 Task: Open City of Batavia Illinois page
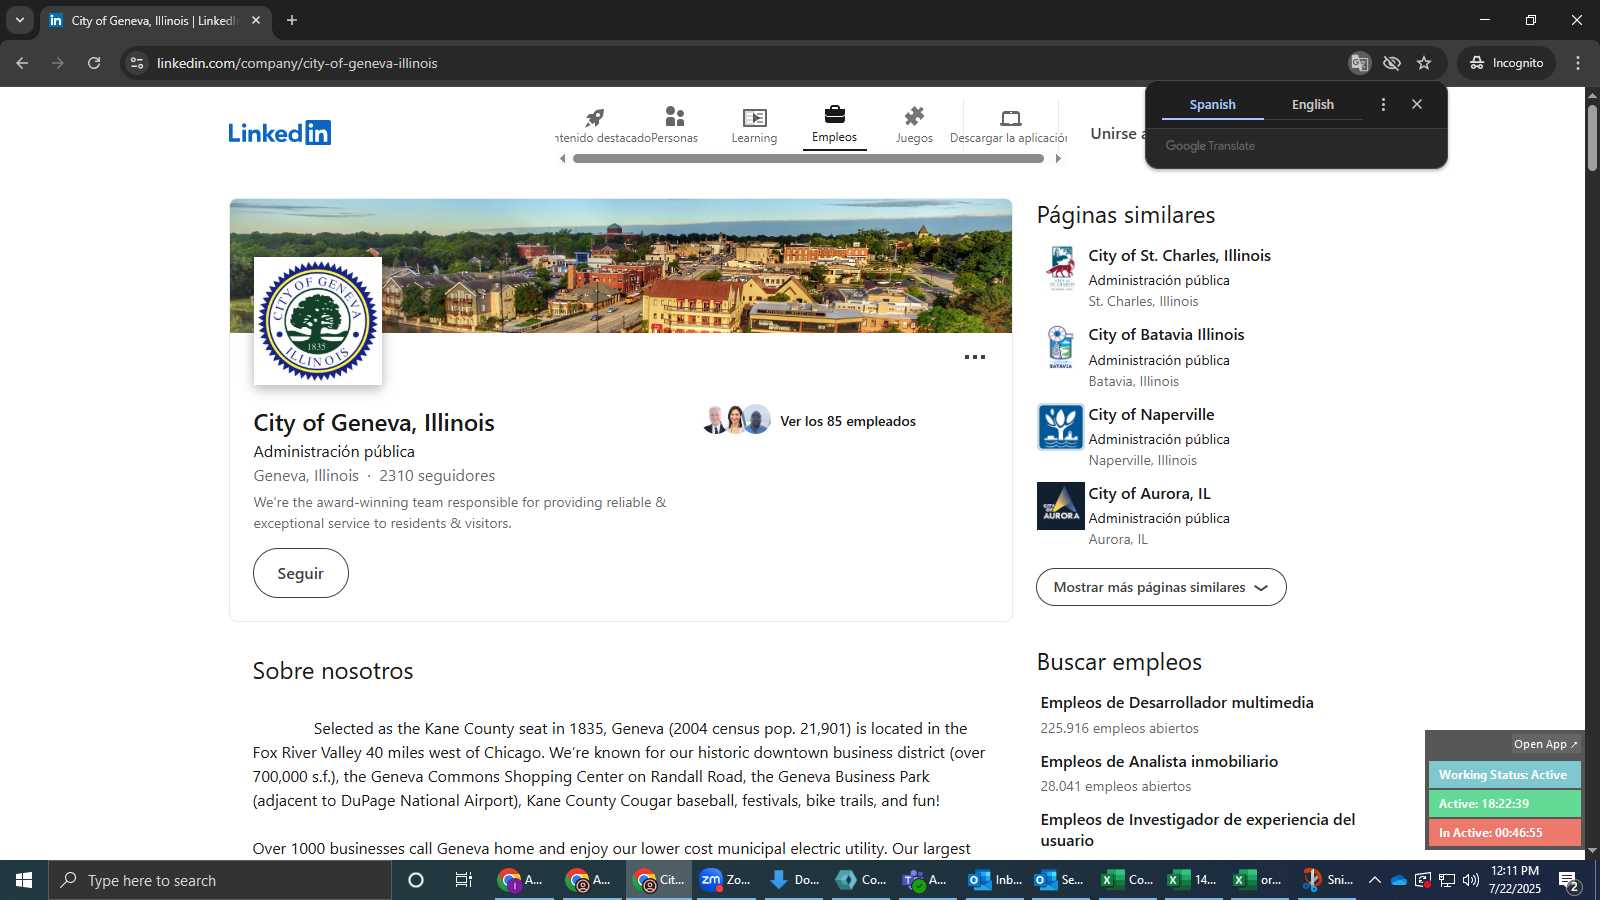tap(1166, 334)
